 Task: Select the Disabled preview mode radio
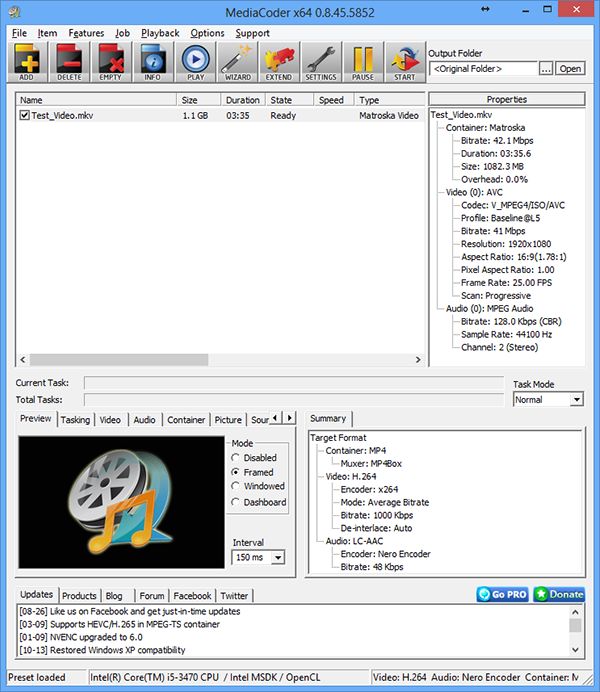tap(236, 458)
